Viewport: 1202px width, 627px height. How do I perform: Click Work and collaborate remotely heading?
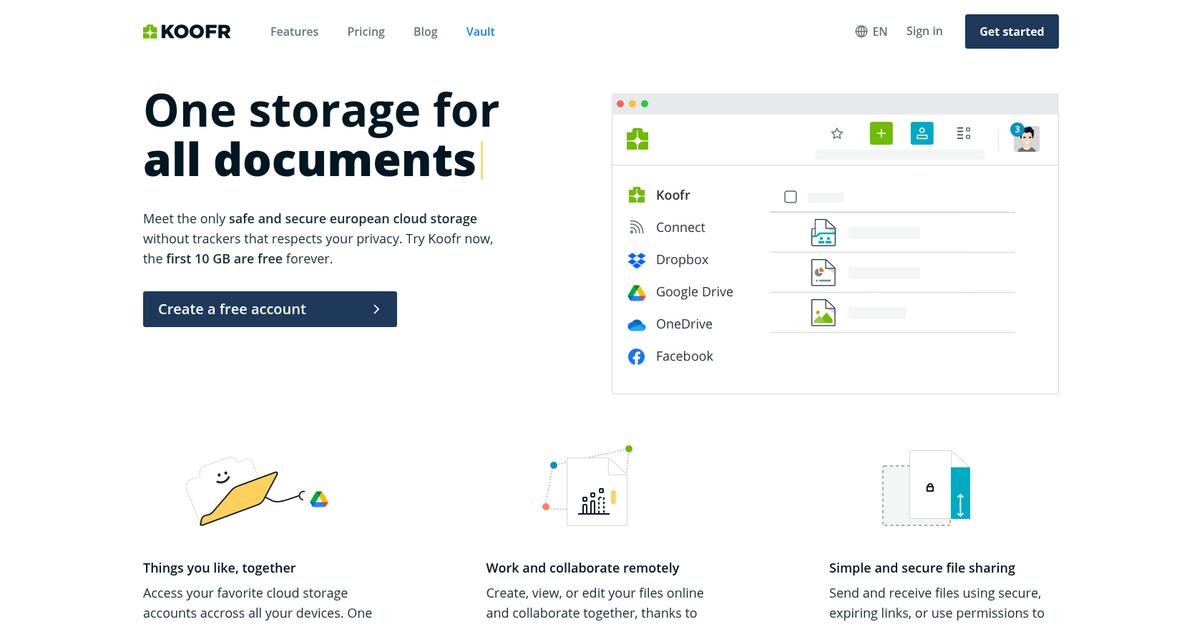582,567
